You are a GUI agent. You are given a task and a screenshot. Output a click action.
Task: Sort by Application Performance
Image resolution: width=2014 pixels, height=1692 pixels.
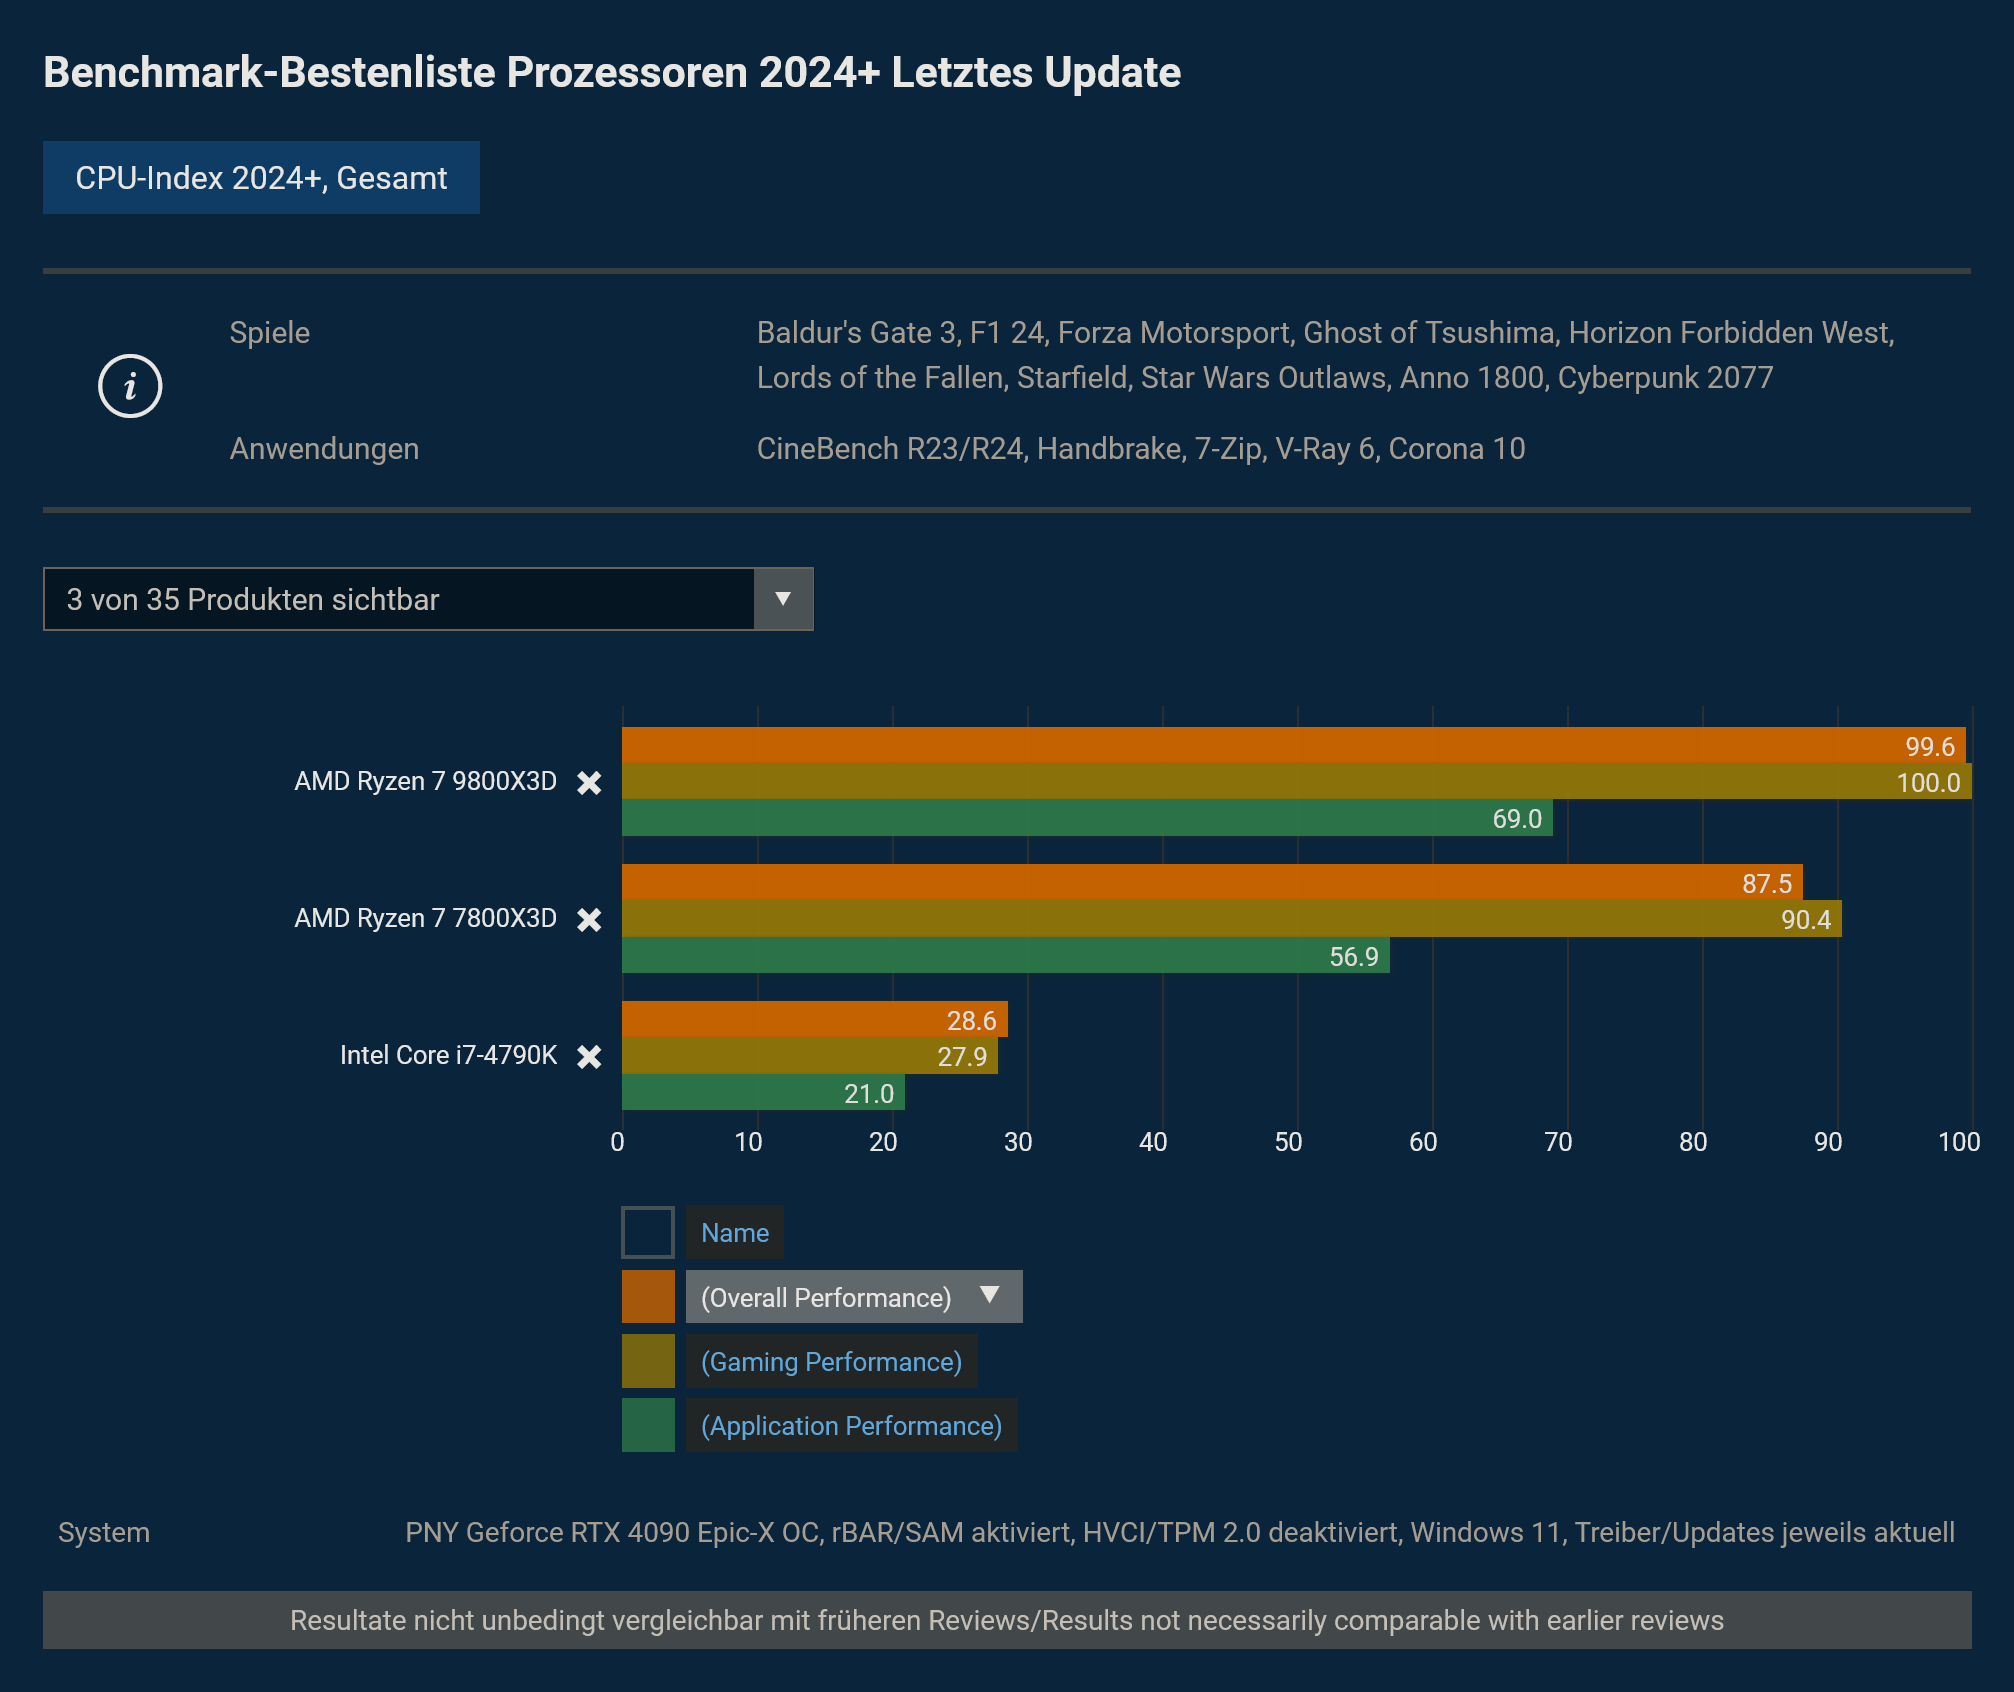click(851, 1425)
